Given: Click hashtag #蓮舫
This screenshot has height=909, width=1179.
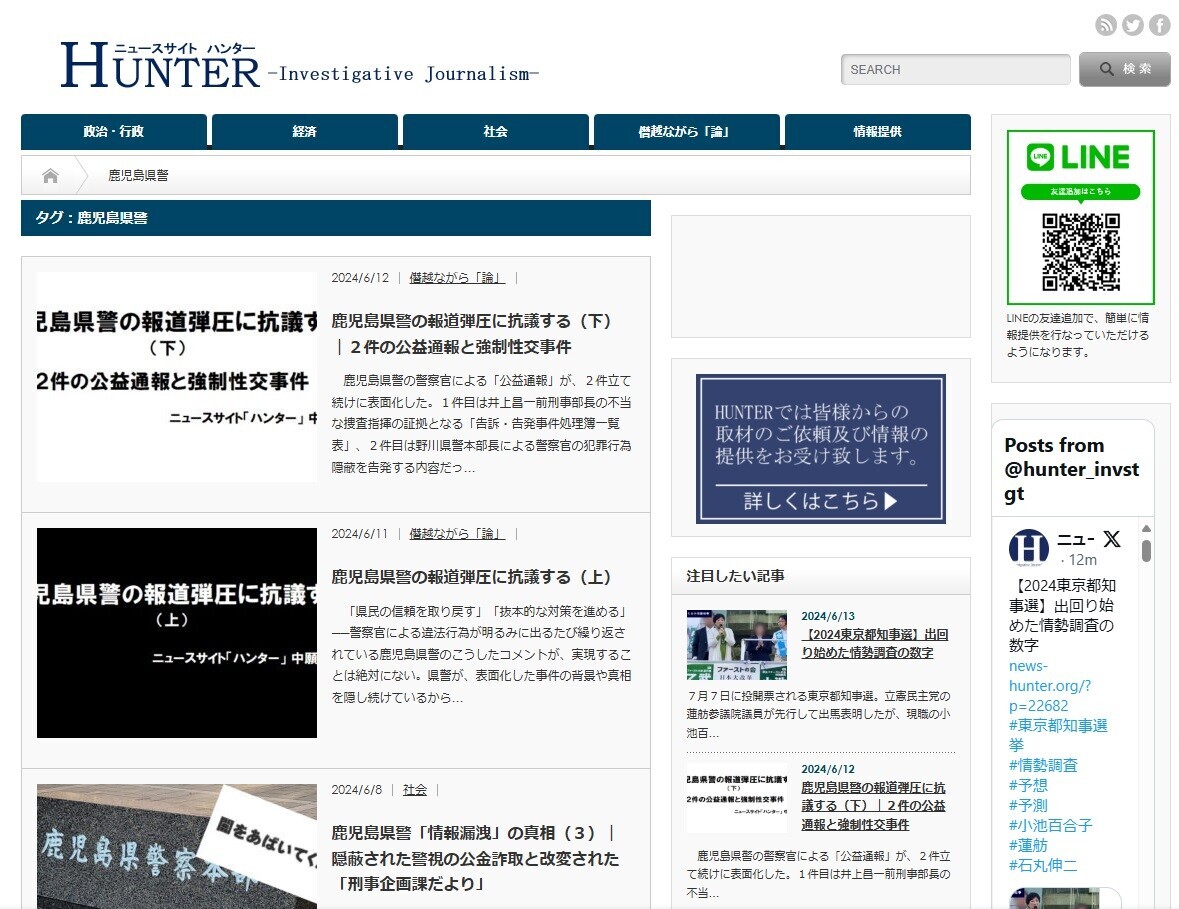Looking at the screenshot, I should pos(1028,845).
